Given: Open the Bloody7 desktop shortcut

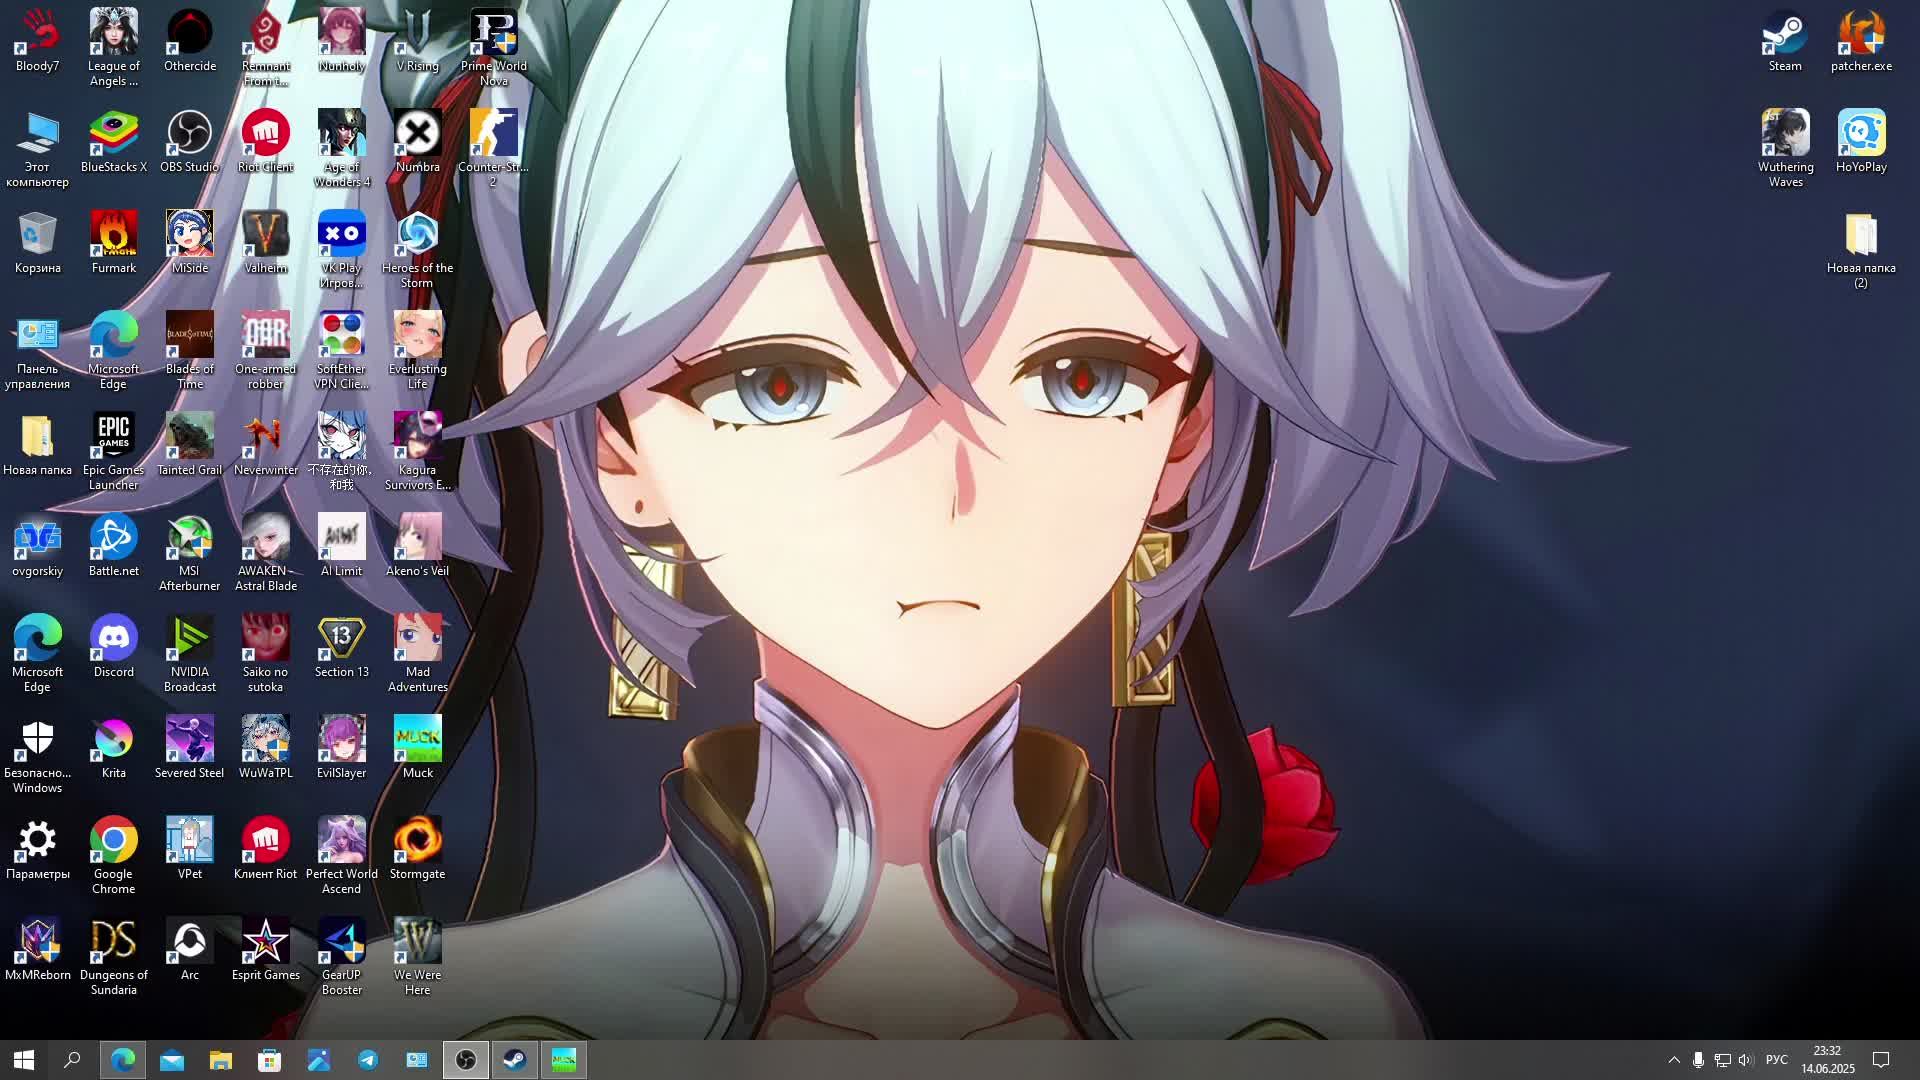Looking at the screenshot, I should [37, 41].
